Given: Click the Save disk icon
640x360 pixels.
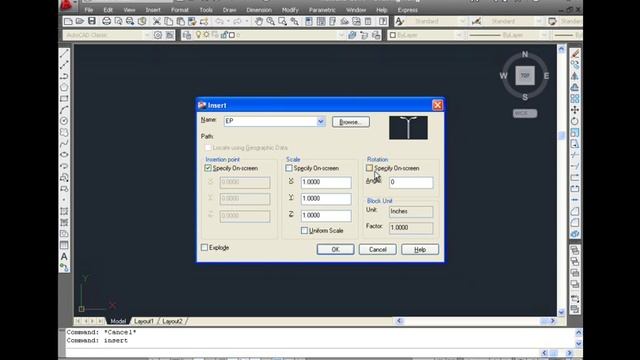Looking at the screenshot, I should point(92,21).
